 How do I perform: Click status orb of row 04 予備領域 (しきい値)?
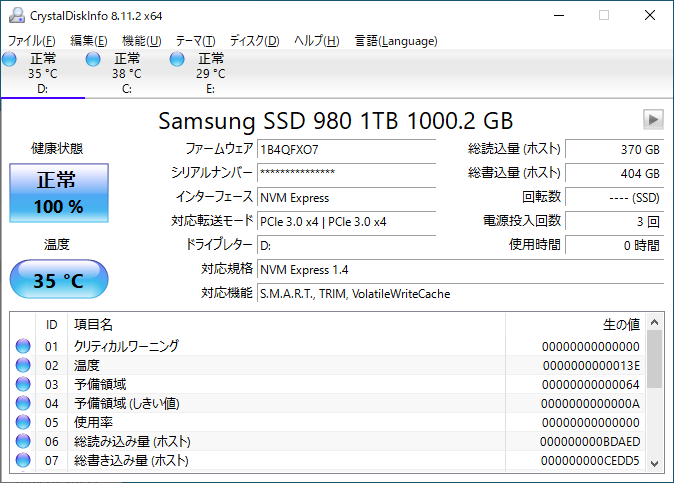(23, 403)
